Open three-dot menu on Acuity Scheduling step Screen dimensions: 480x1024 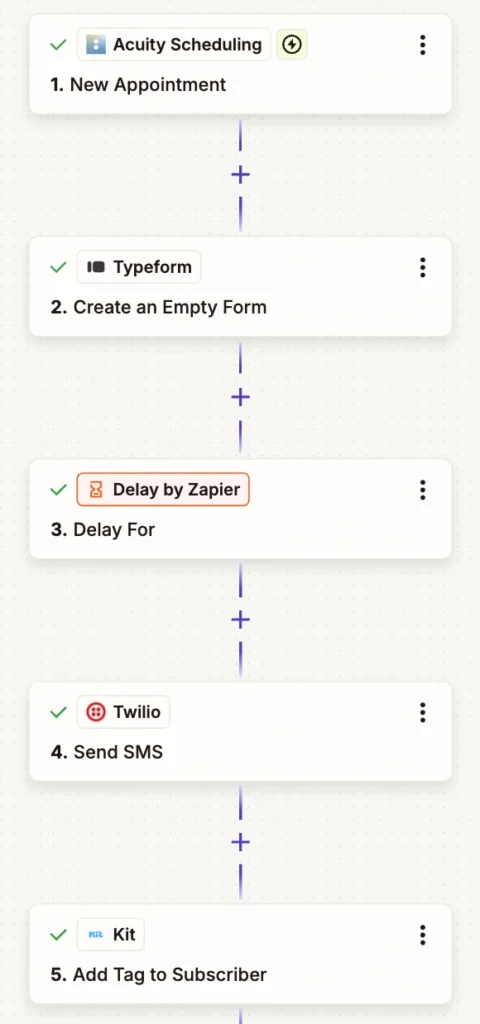point(423,45)
